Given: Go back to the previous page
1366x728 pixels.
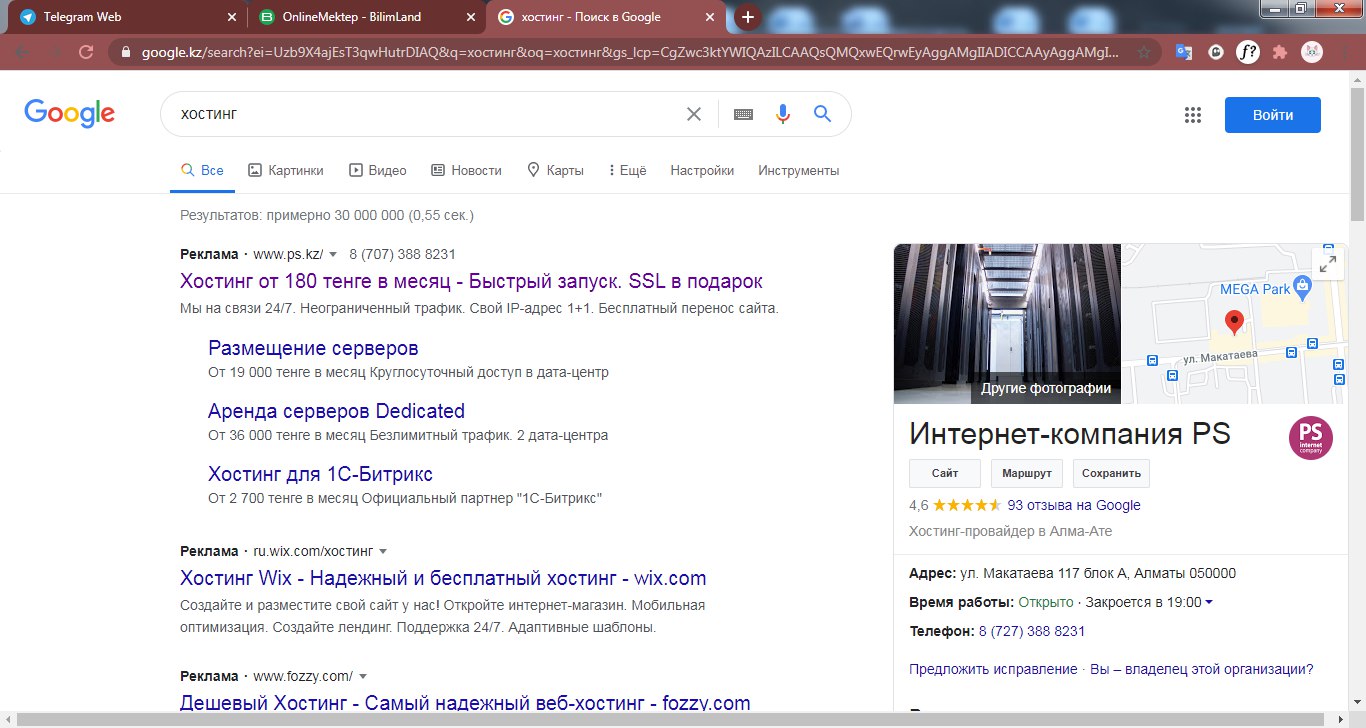Looking at the screenshot, I should [x=22, y=52].
